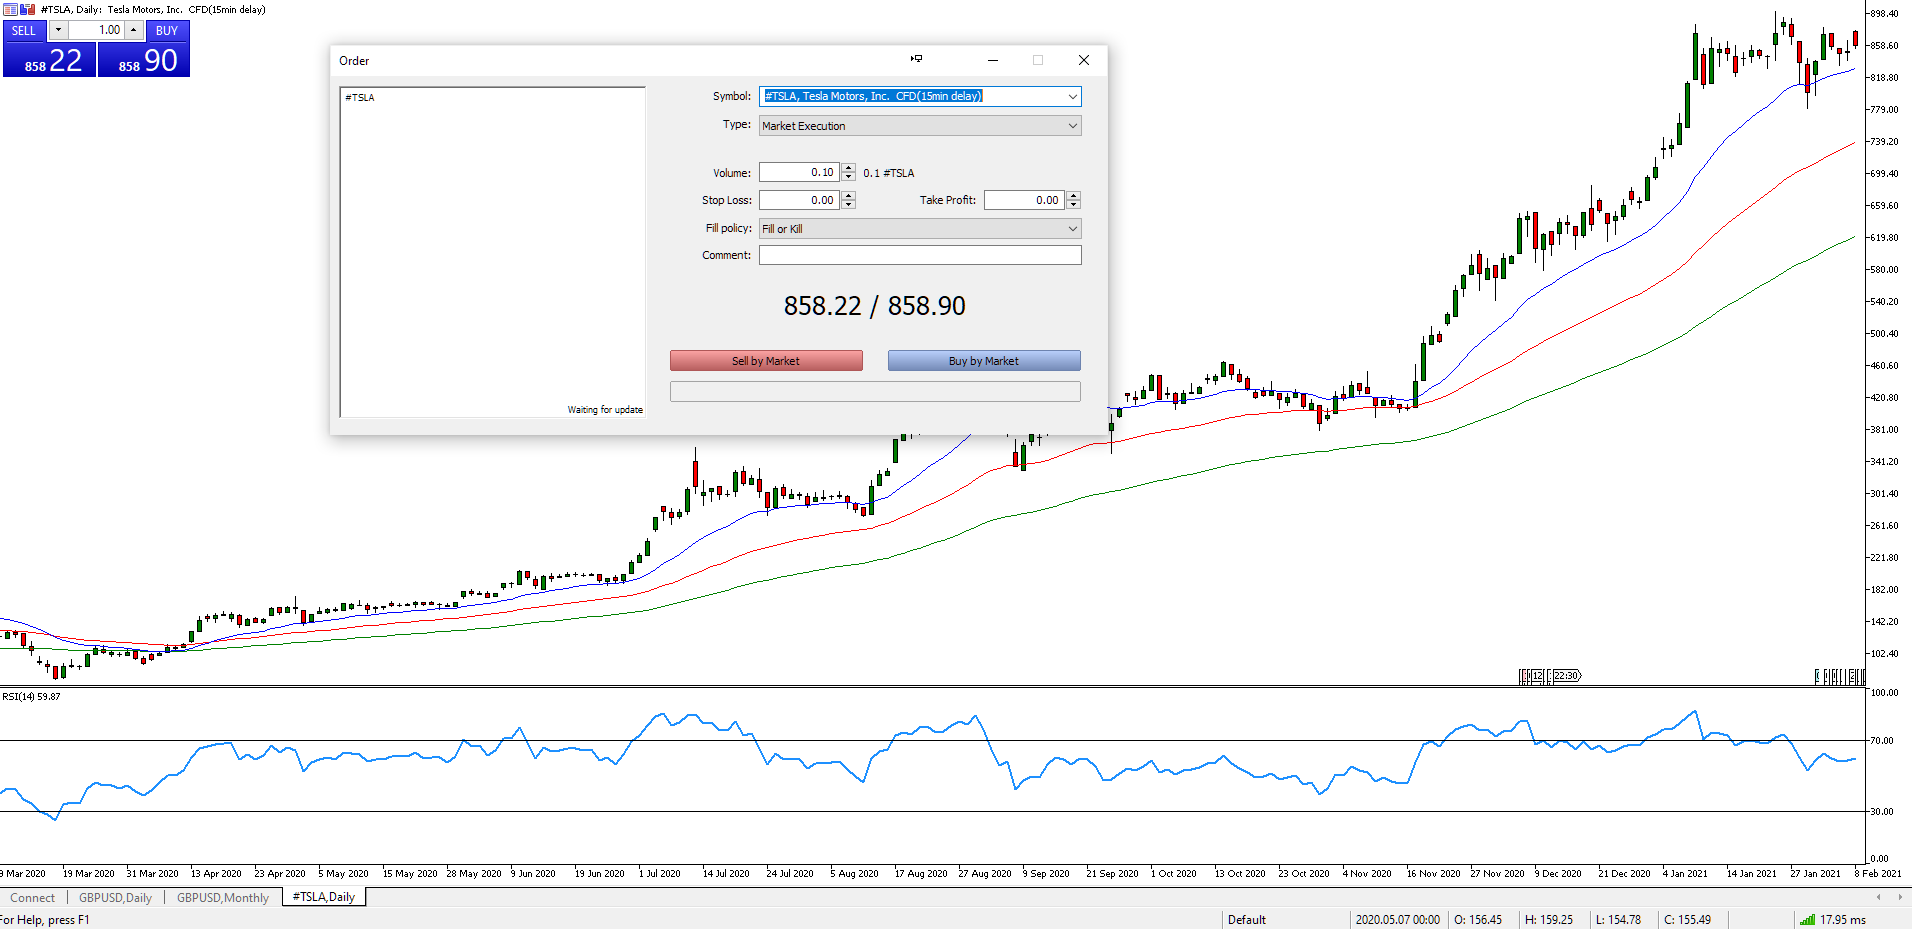1912x929 pixels.
Task: Click the #TSLA tick chart in Order dialog
Action: (x=492, y=252)
